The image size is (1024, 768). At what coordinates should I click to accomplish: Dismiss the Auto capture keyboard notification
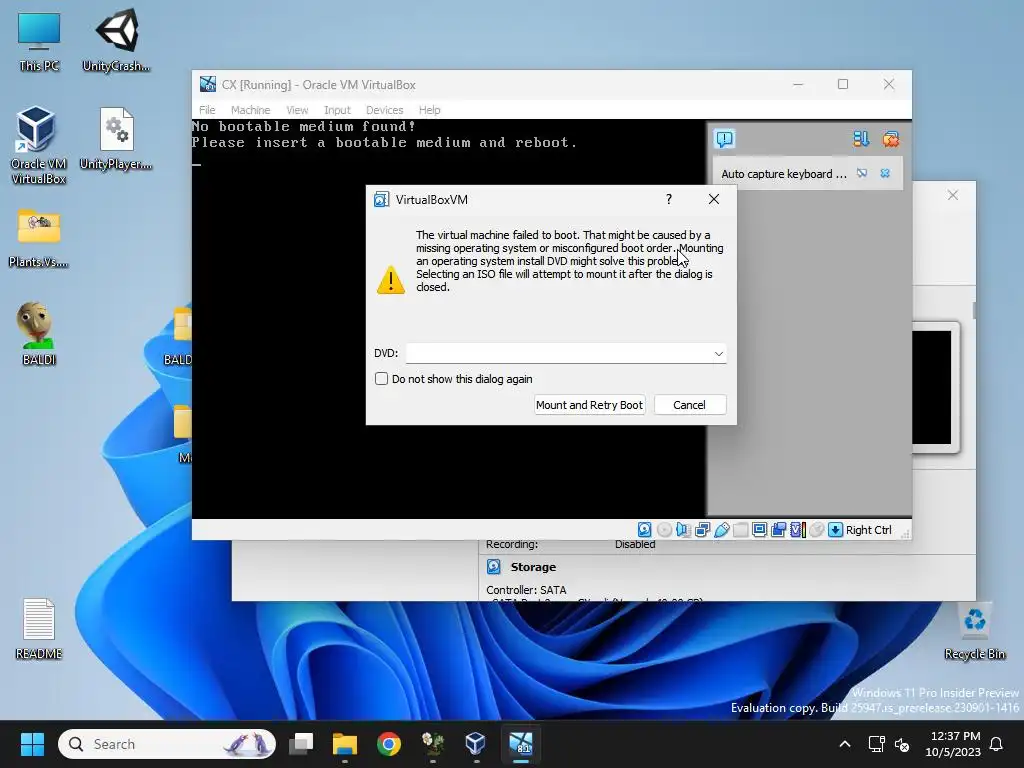pos(885,173)
